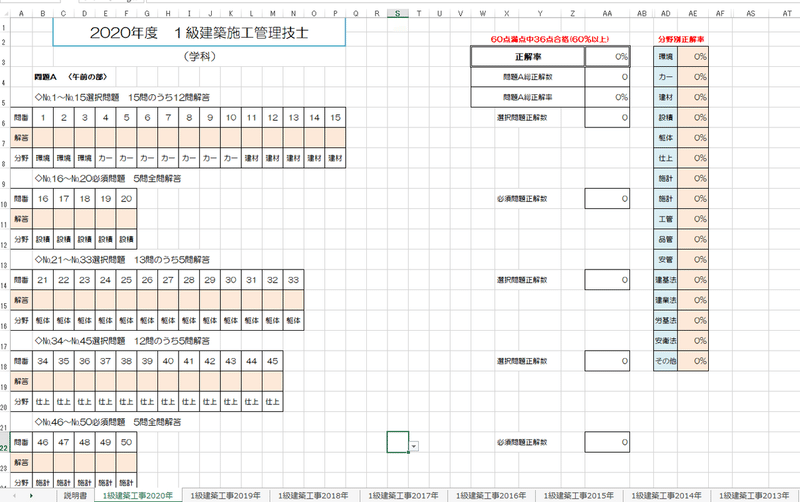
Task: Select the answer cell below question 33
Action: (293, 300)
